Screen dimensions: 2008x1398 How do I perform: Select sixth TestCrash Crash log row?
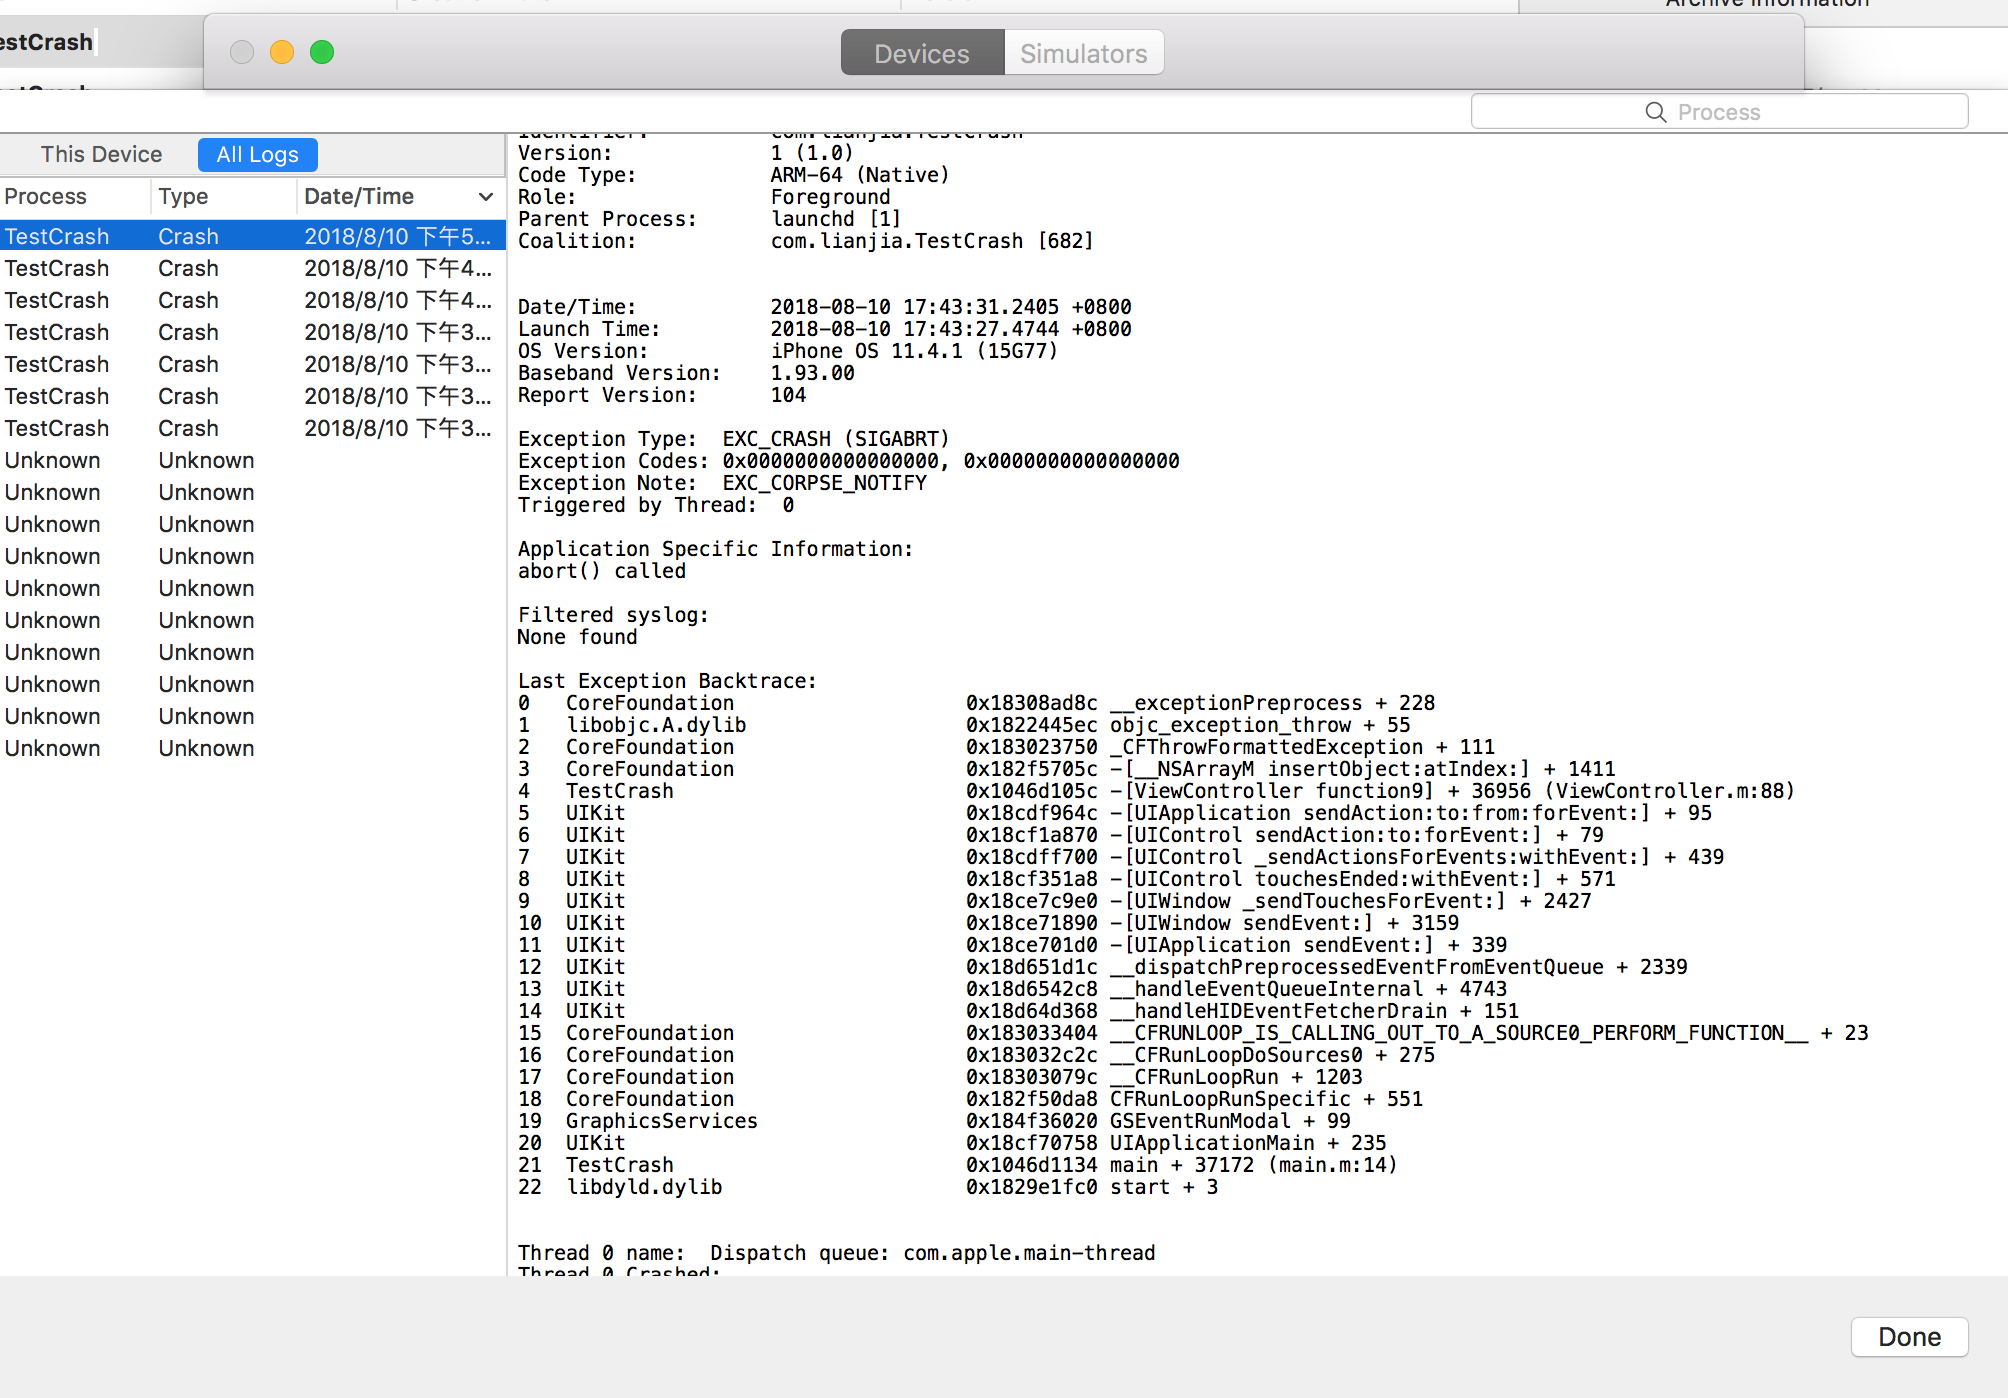tap(253, 396)
